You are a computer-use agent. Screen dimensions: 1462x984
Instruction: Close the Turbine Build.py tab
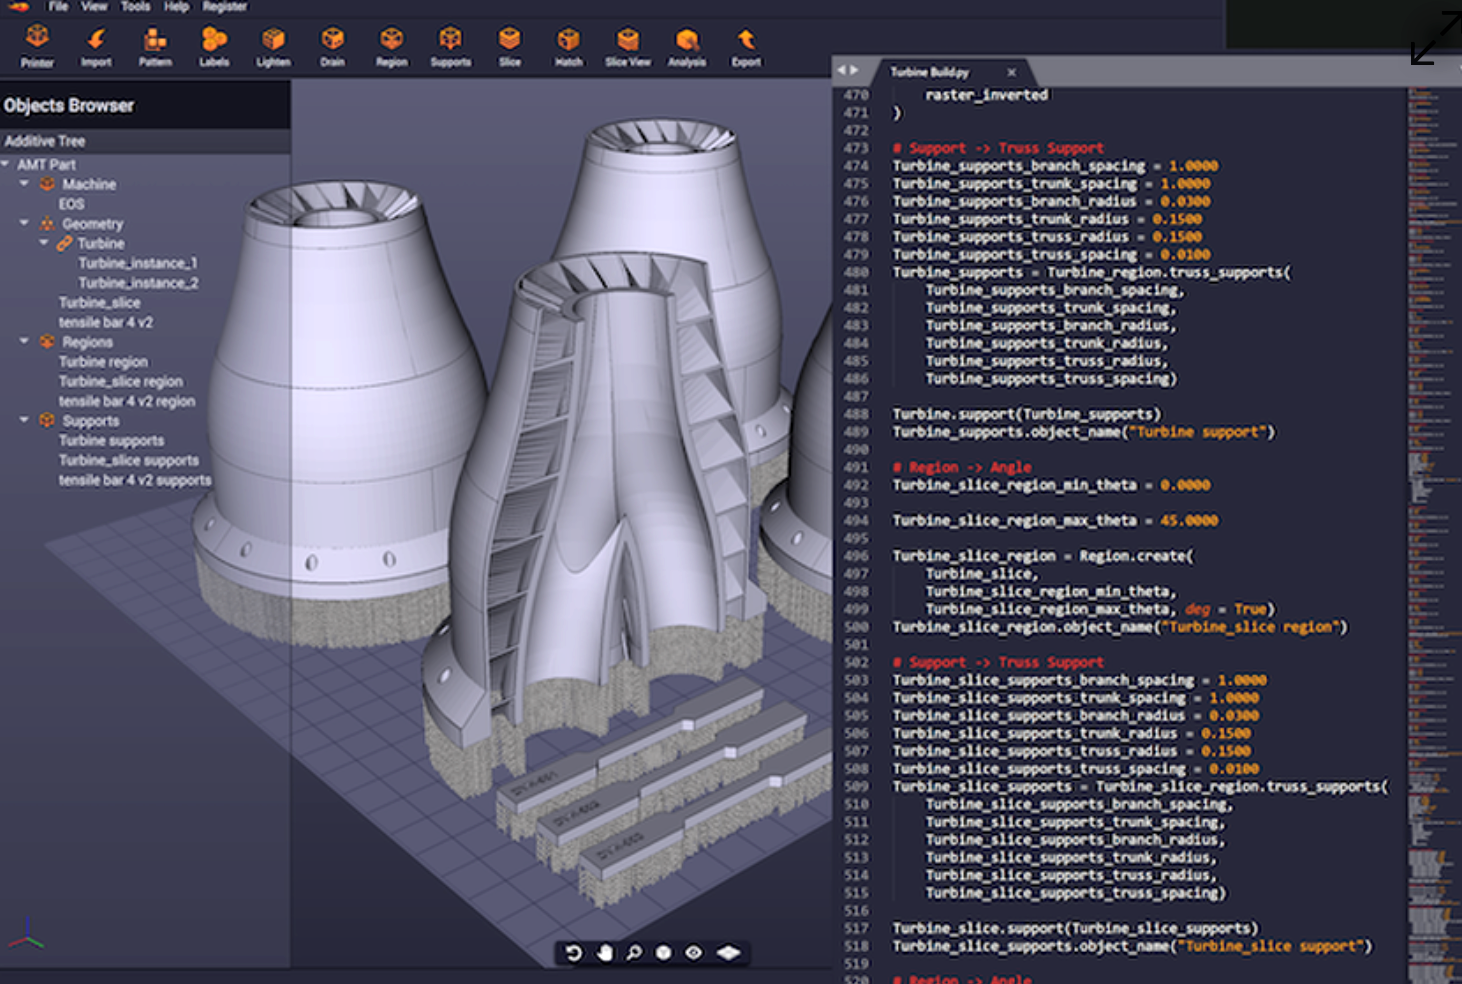[x=1011, y=72]
